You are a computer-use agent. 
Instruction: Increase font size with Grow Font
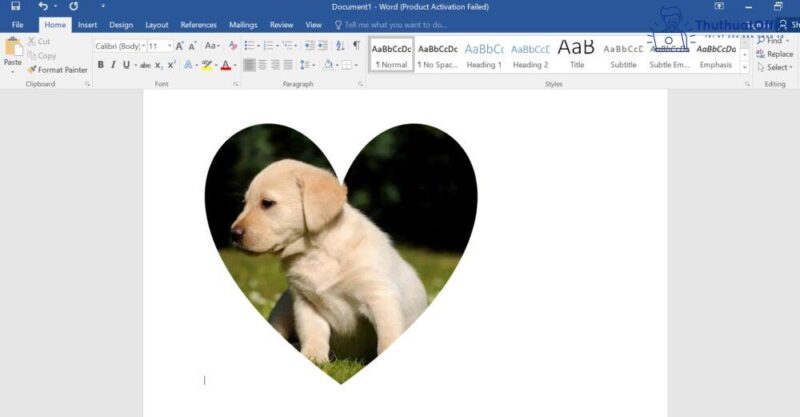(180, 46)
